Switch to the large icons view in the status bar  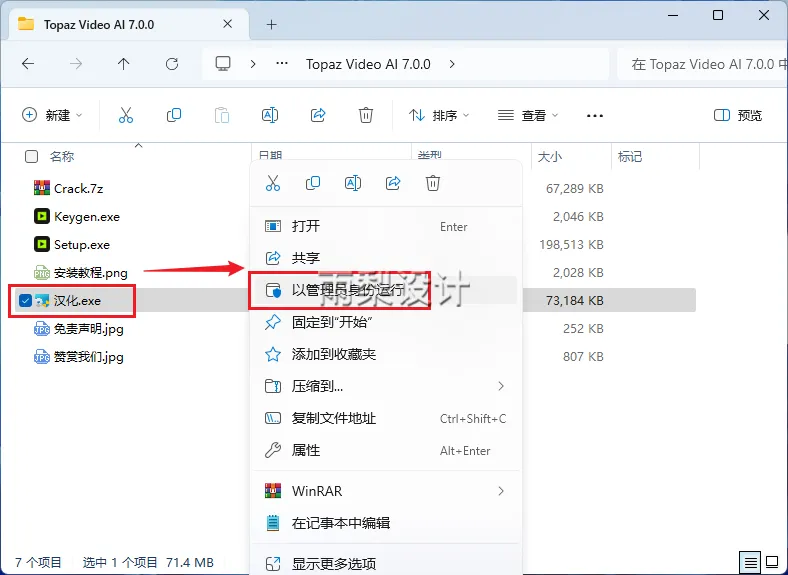[x=772, y=562]
